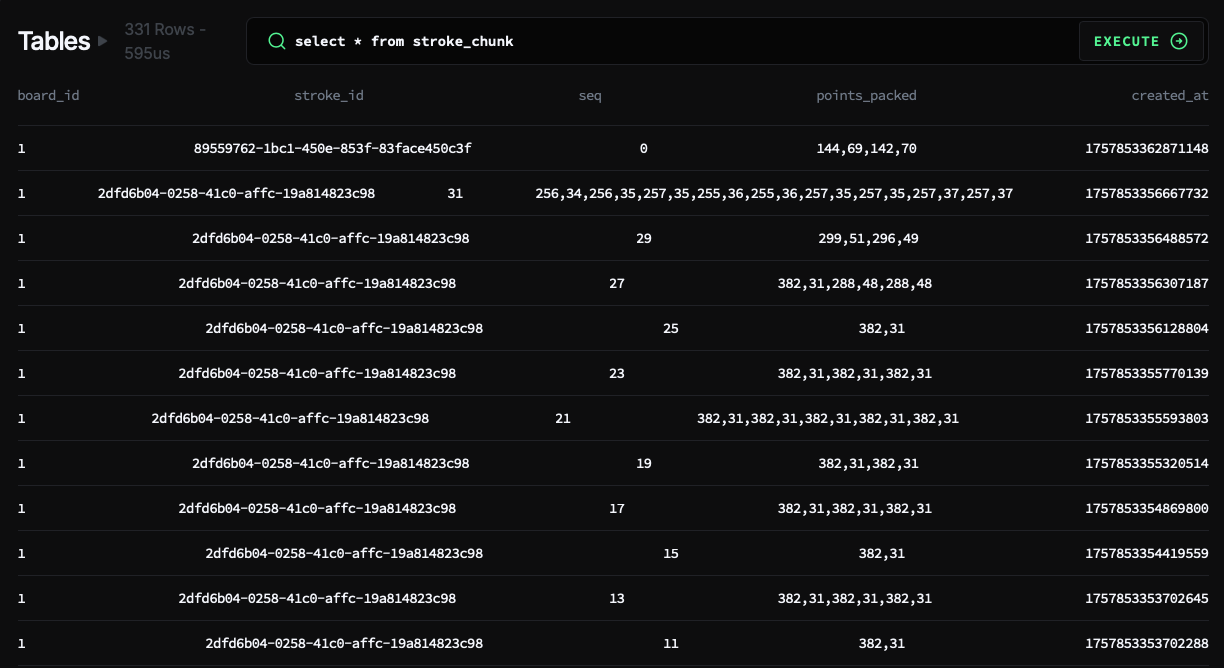Click the seq cell showing 19
This screenshot has width=1224, height=668.
tap(643, 464)
